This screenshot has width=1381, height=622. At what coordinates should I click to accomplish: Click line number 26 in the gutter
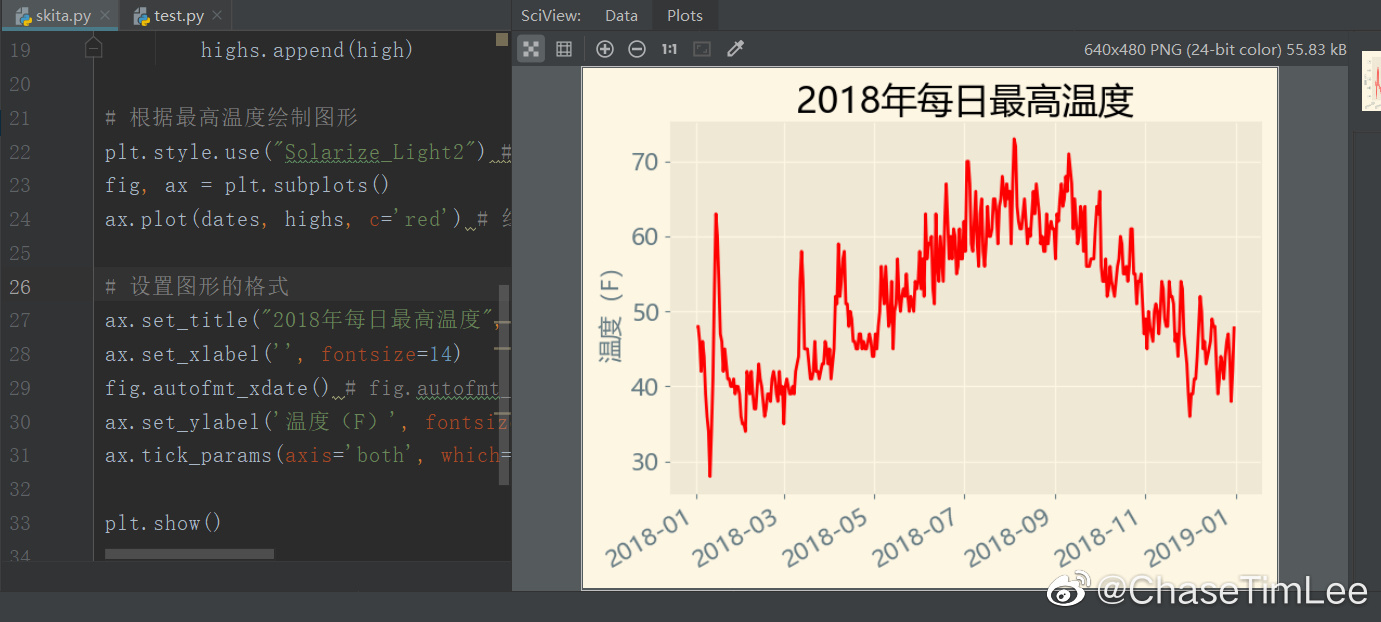[x=20, y=287]
